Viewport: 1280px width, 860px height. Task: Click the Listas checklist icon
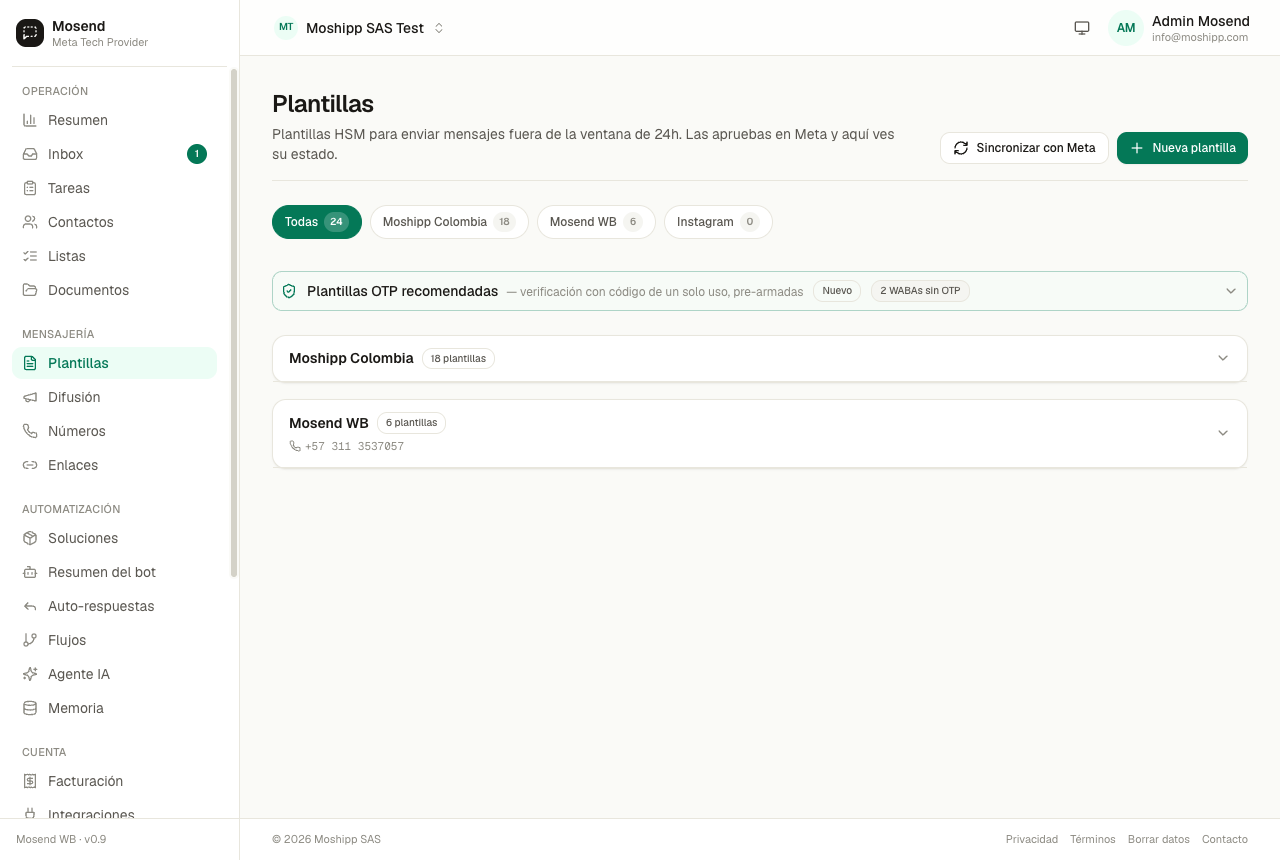[30, 256]
